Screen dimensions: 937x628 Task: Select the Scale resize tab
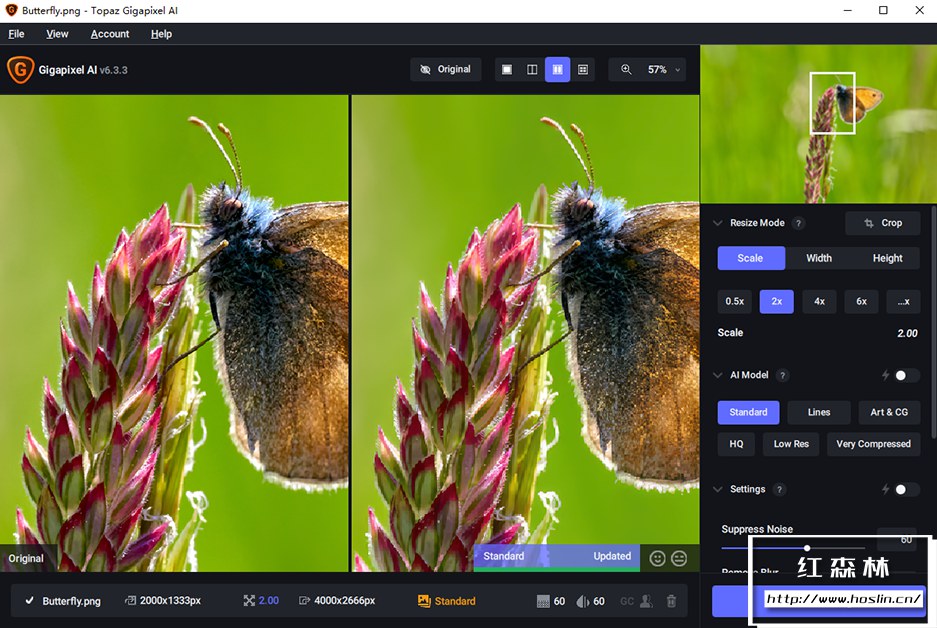click(751, 258)
